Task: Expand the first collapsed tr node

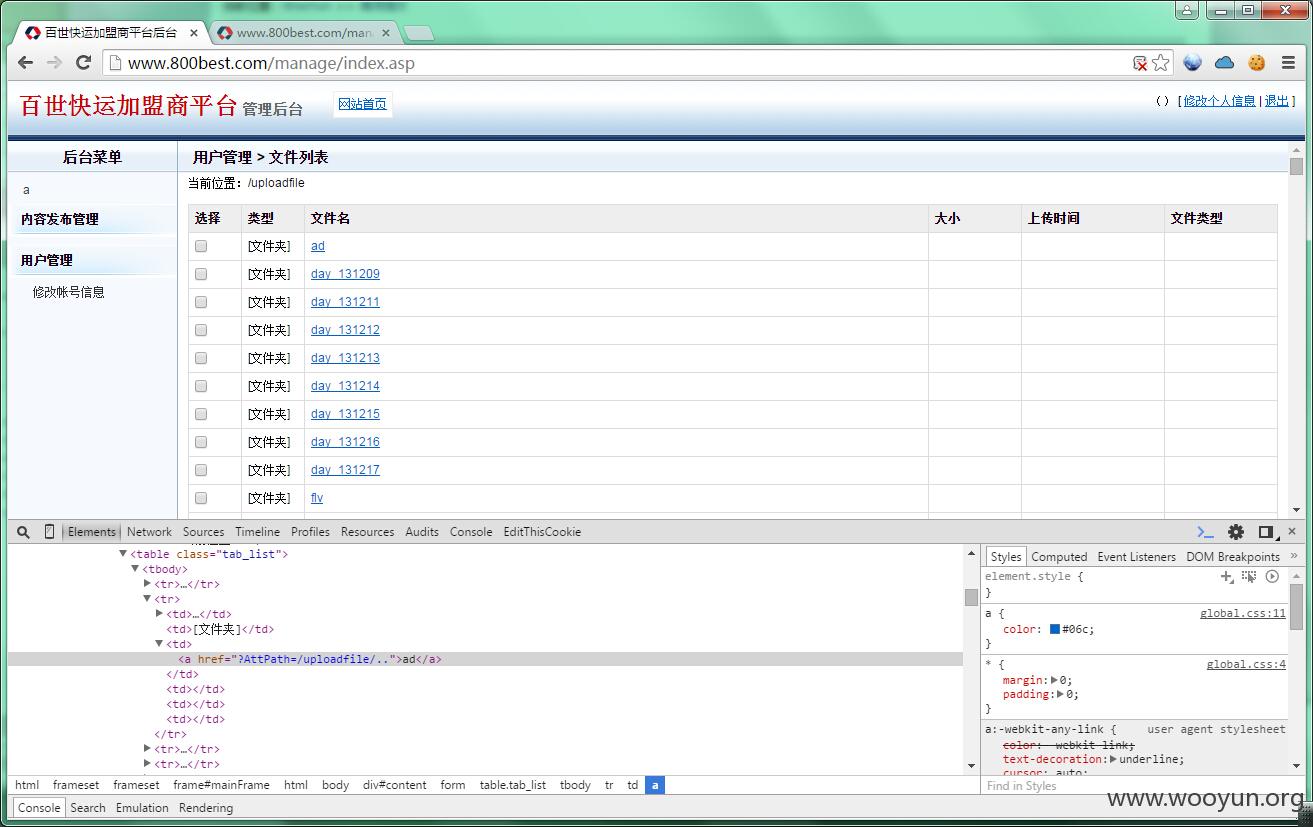Action: [147, 584]
